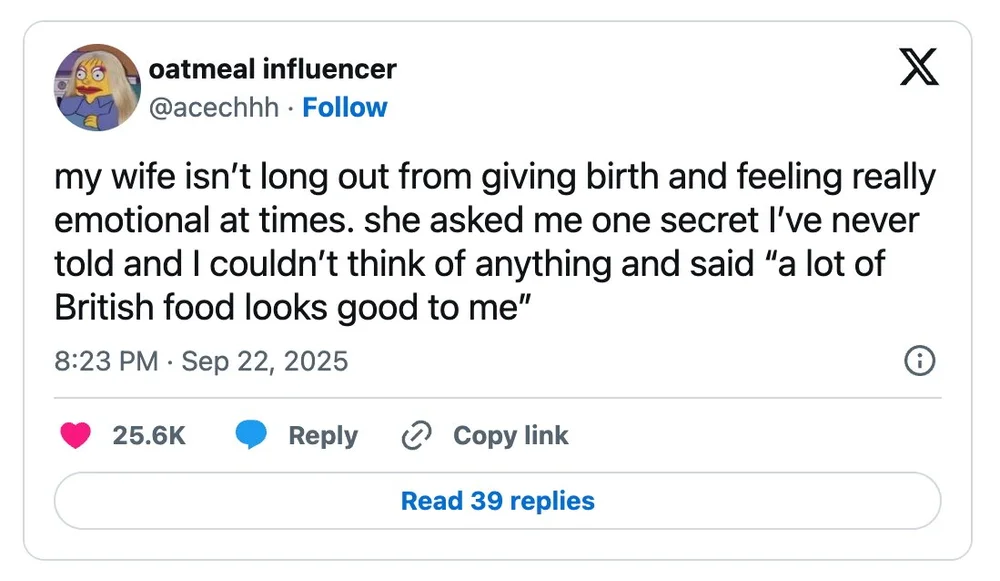This screenshot has width=1000, height=581.
Task: Click the X logo icon
Action: pyautogui.click(x=919, y=72)
